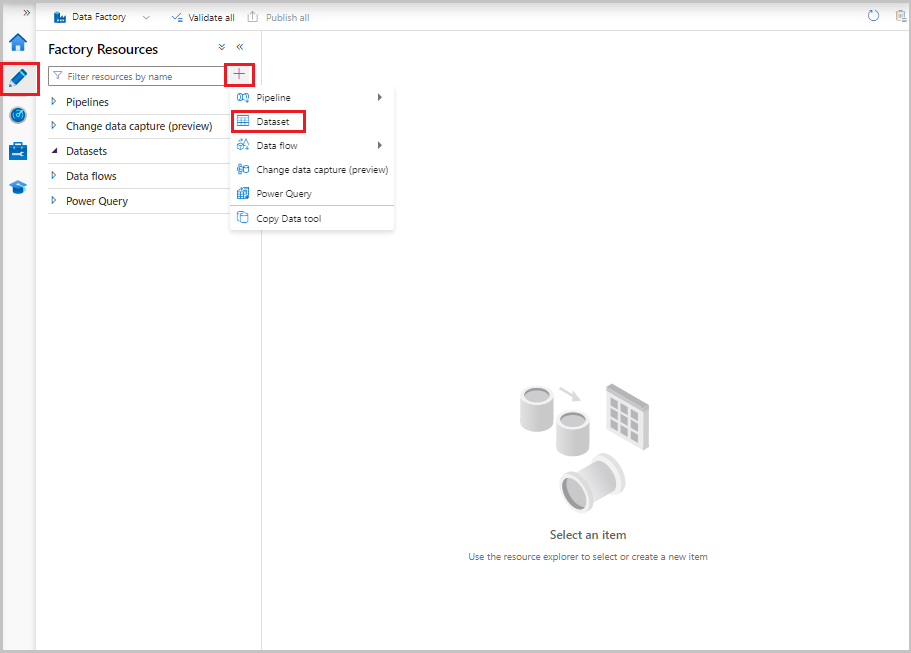Select the Pipelines label in tree
Screen dimensions: 911x653
(x=87, y=102)
